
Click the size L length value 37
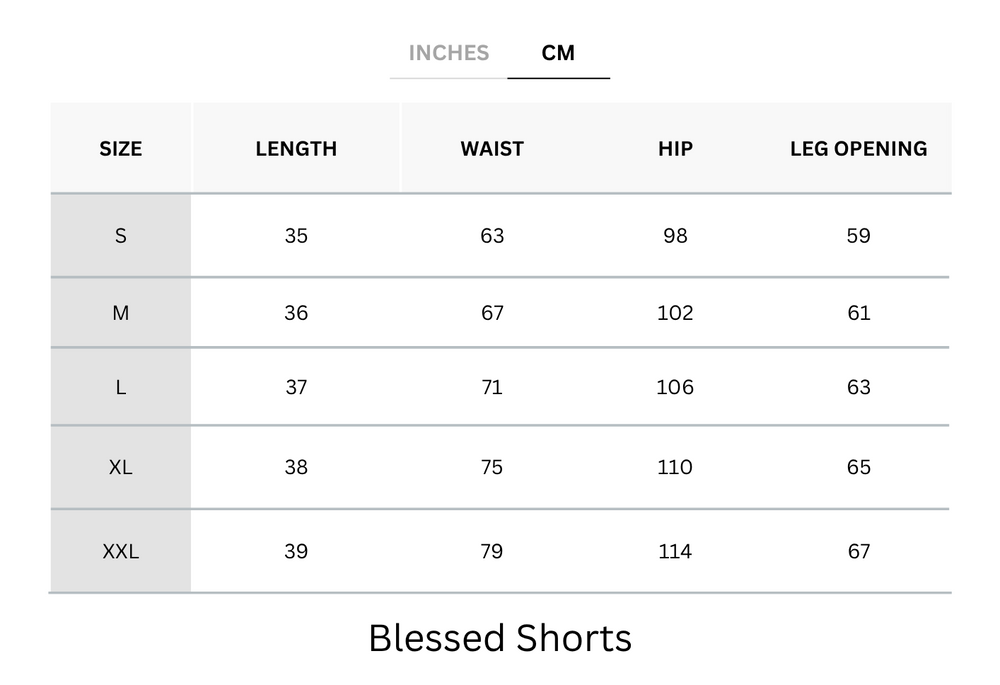(296, 387)
